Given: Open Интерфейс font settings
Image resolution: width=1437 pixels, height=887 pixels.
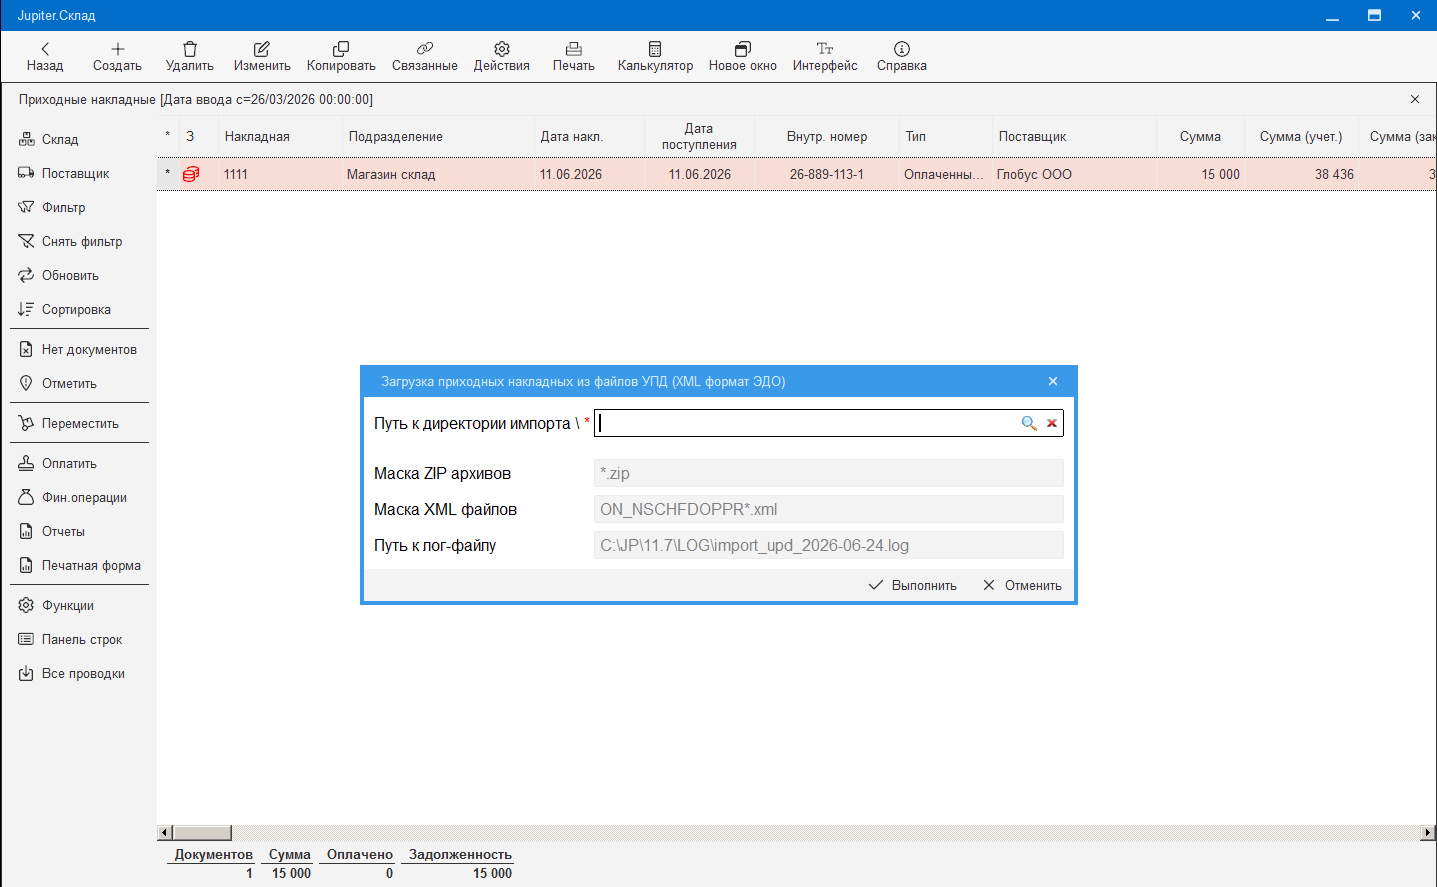Looking at the screenshot, I should click(x=825, y=57).
